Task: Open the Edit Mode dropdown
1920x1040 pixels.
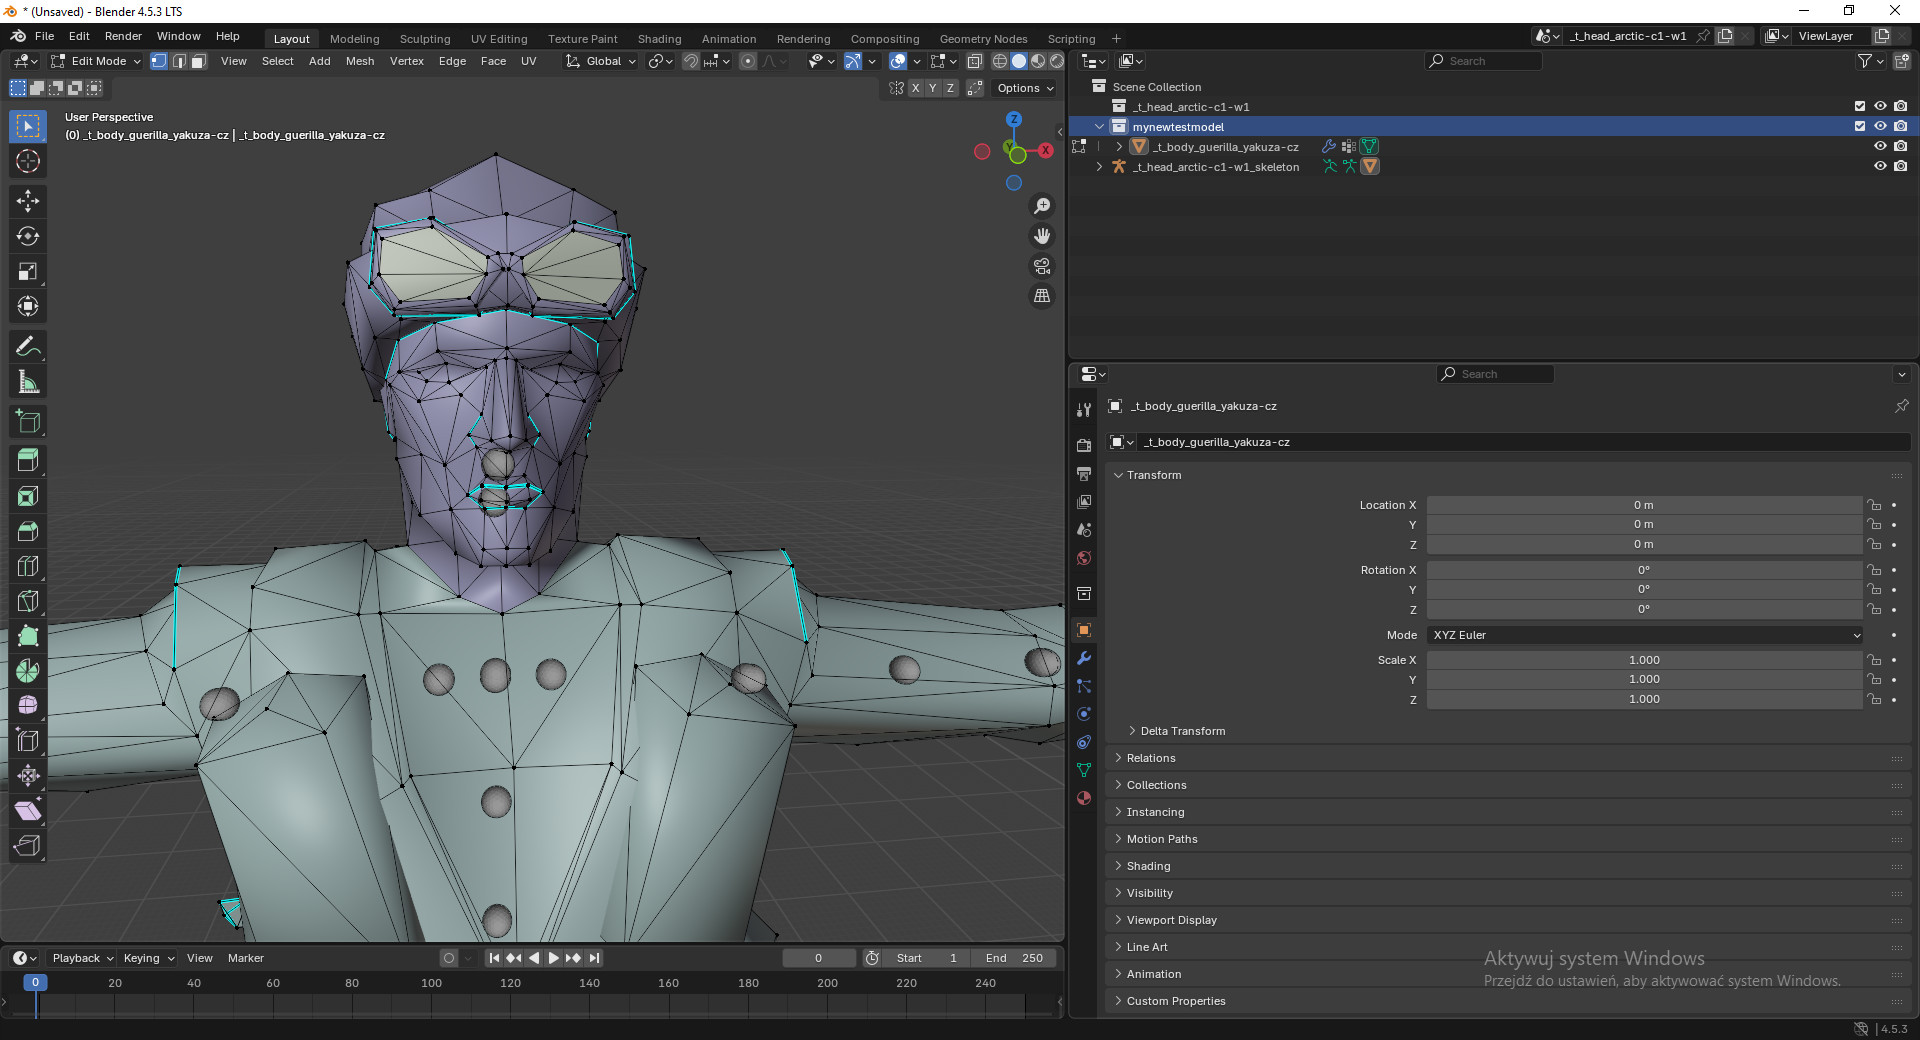Action: (97, 61)
